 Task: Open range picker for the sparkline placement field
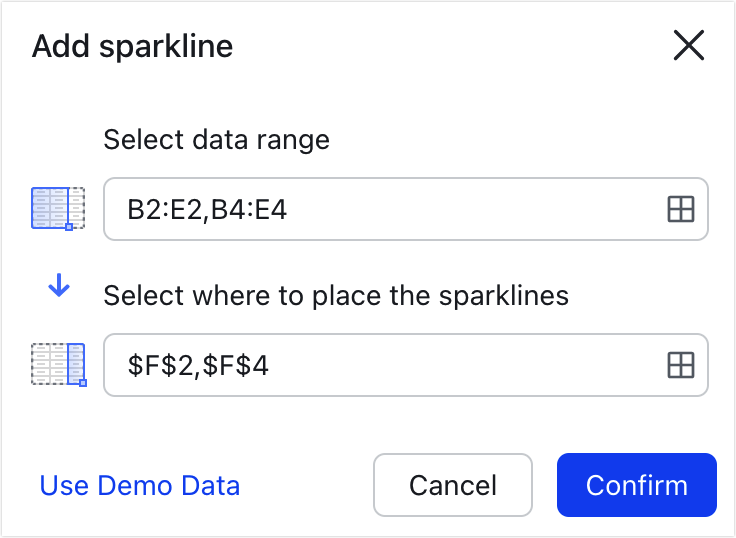(x=681, y=365)
